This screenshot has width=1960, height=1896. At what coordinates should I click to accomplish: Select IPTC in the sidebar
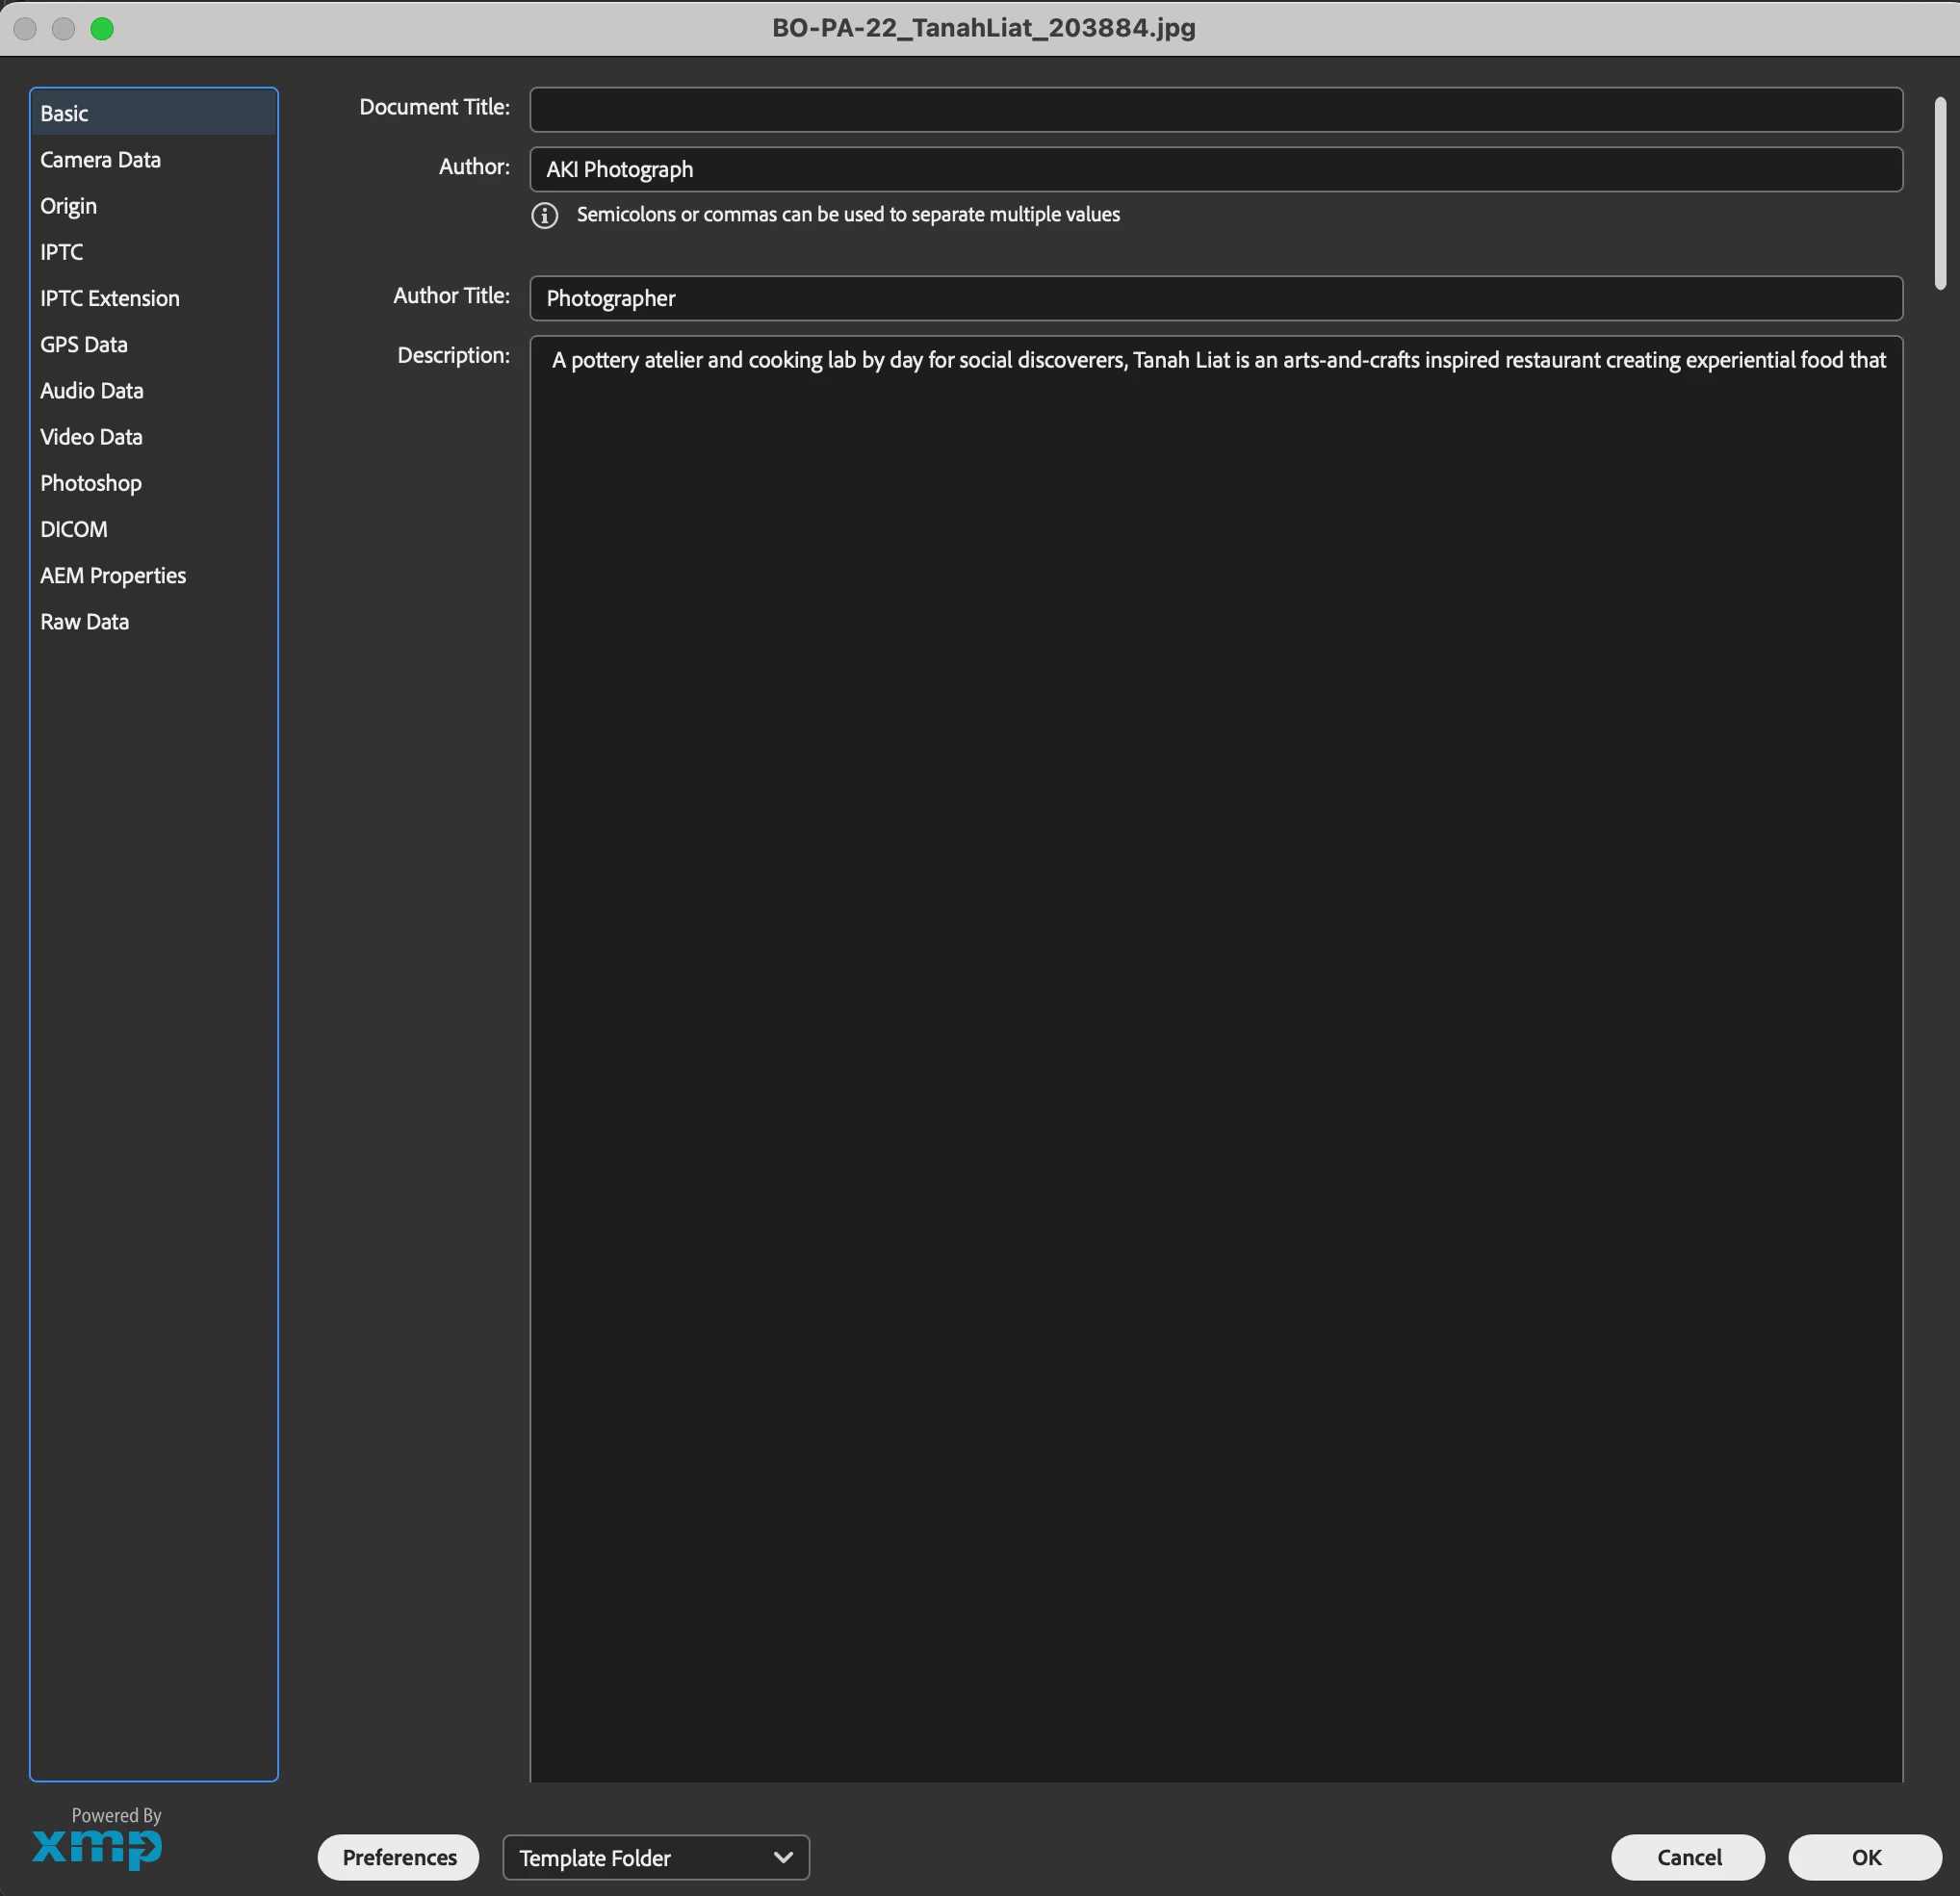tap(62, 252)
